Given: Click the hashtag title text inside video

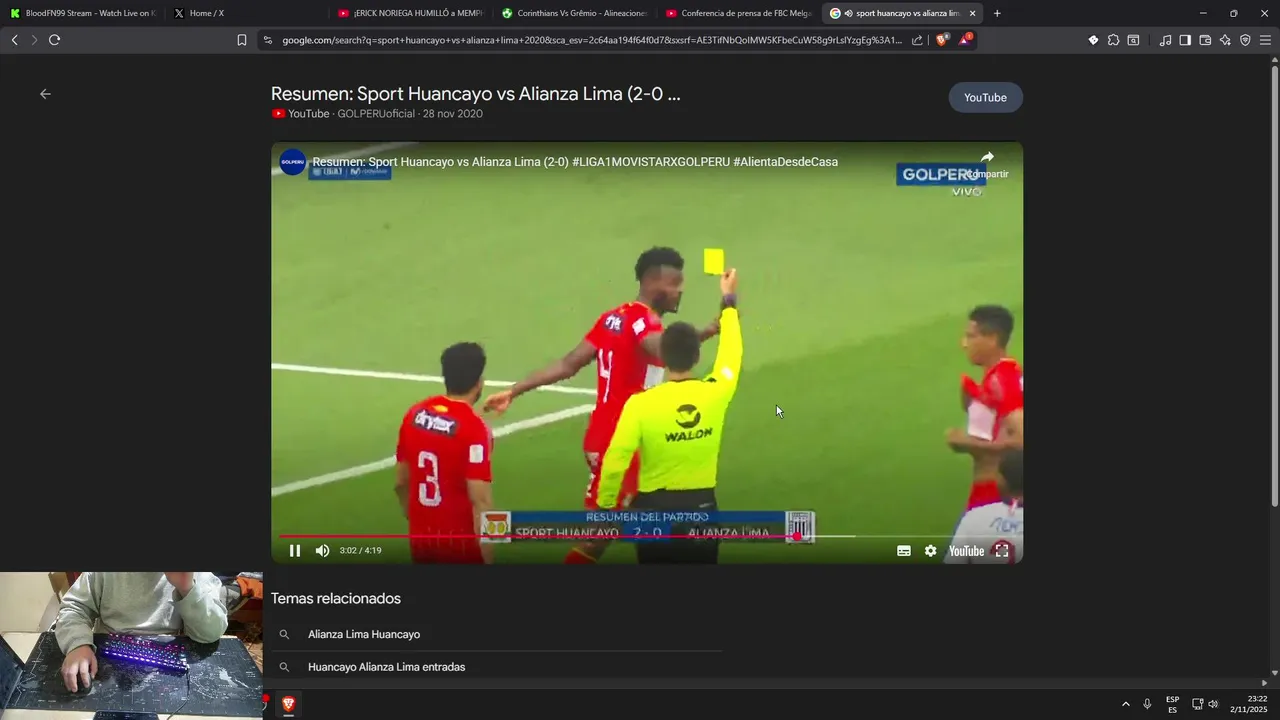Looking at the screenshot, I should coord(575,162).
